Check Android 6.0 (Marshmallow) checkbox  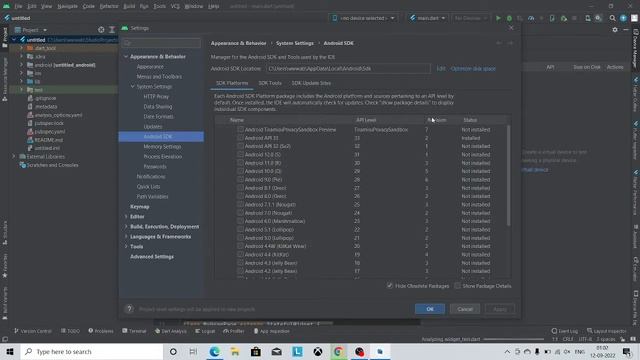(x=240, y=221)
